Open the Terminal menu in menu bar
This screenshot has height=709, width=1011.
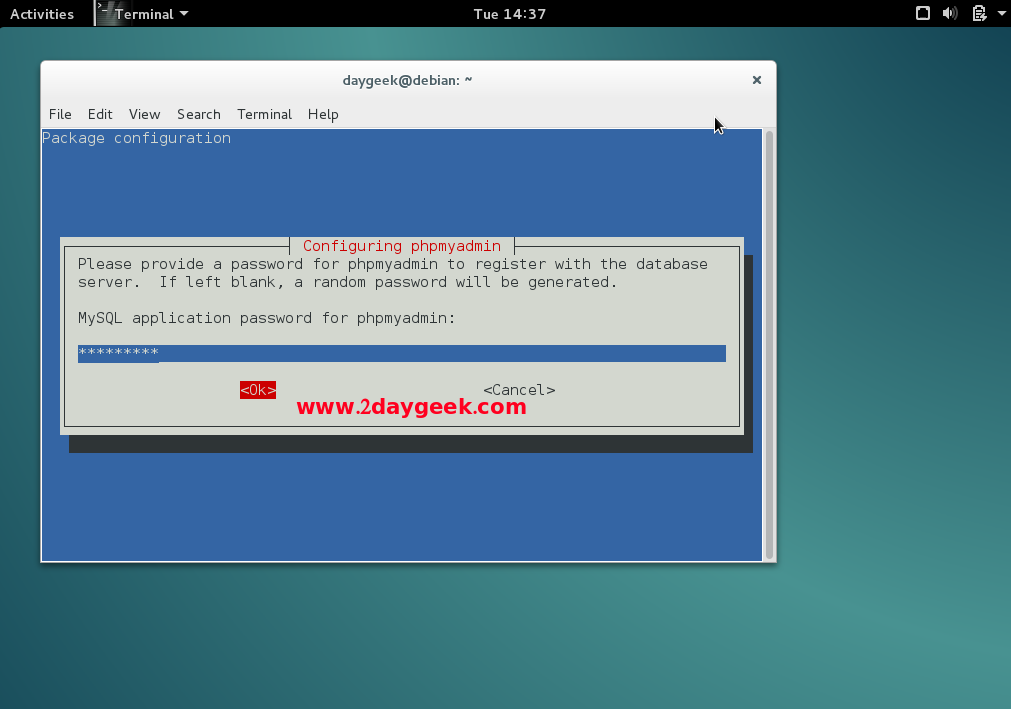coord(264,114)
